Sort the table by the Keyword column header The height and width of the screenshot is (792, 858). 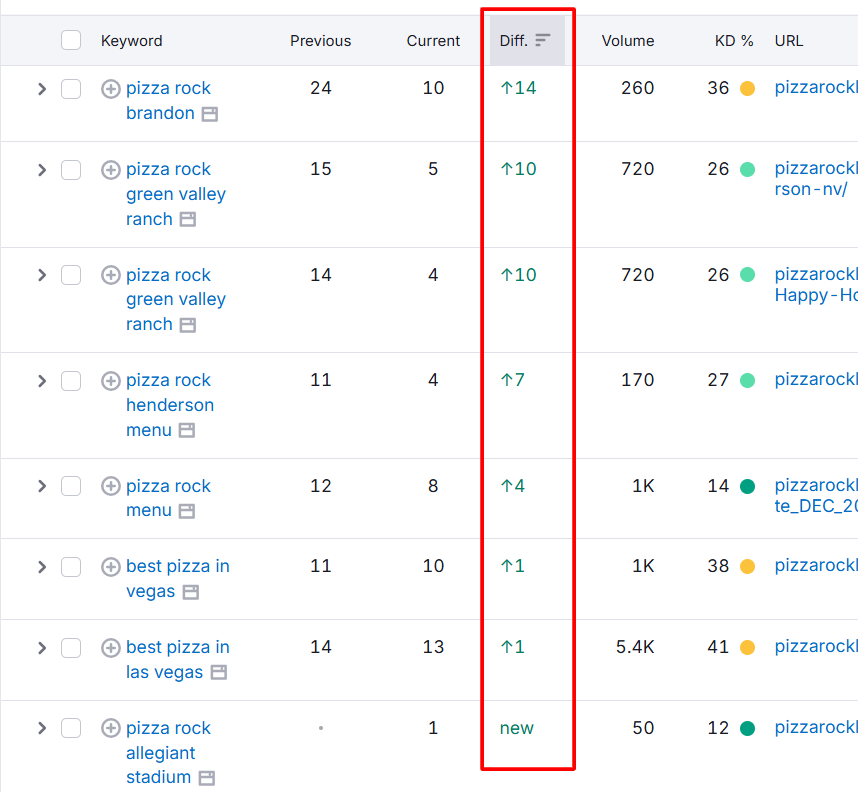click(131, 41)
